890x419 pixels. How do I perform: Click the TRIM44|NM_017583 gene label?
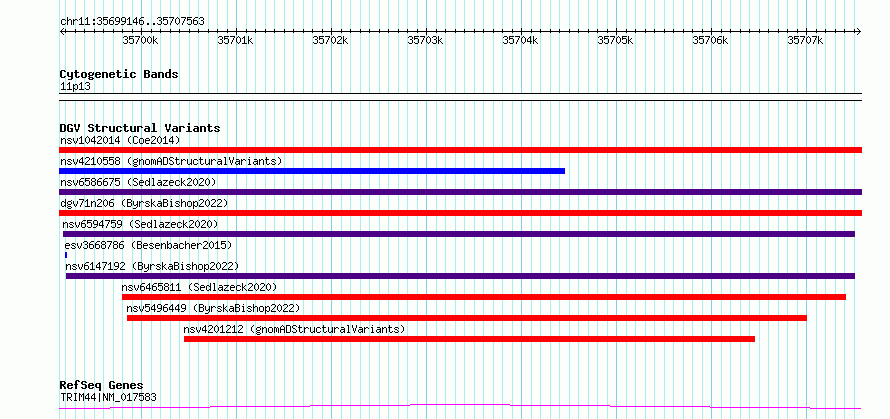point(108,397)
